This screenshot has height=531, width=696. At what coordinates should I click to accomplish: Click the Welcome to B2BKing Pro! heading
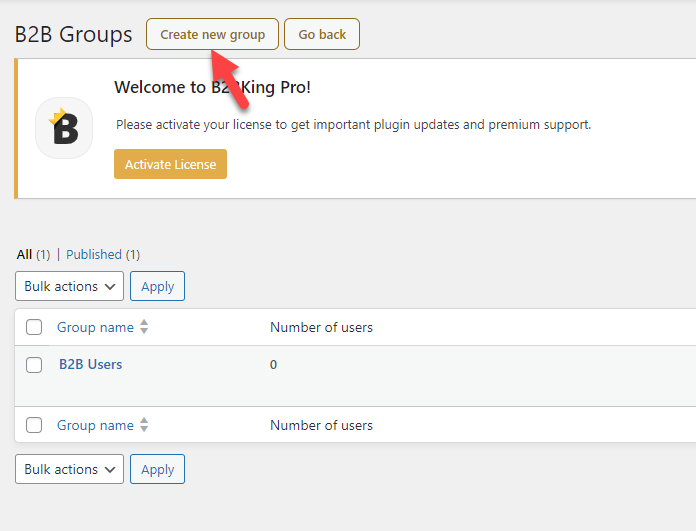(x=212, y=87)
